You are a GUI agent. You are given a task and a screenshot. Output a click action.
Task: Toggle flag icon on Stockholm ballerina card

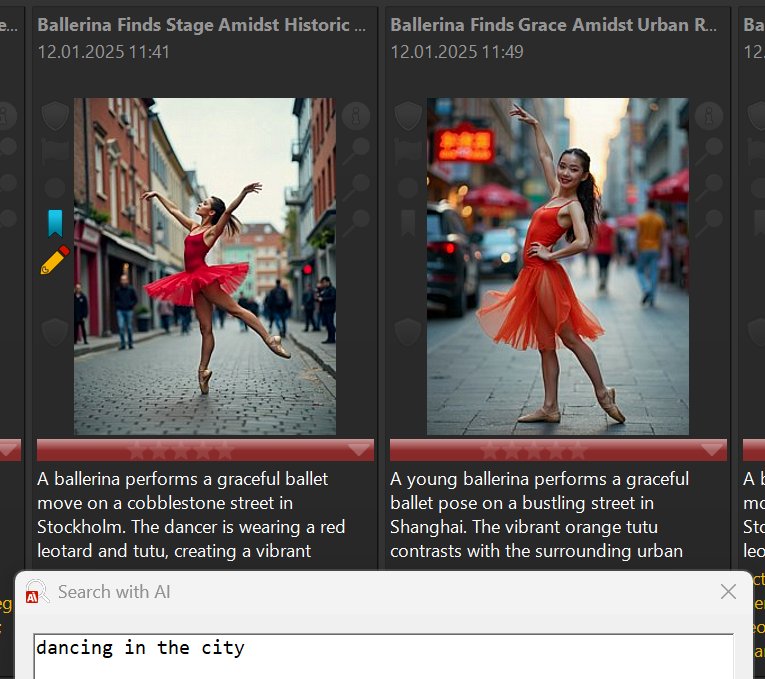click(x=55, y=152)
